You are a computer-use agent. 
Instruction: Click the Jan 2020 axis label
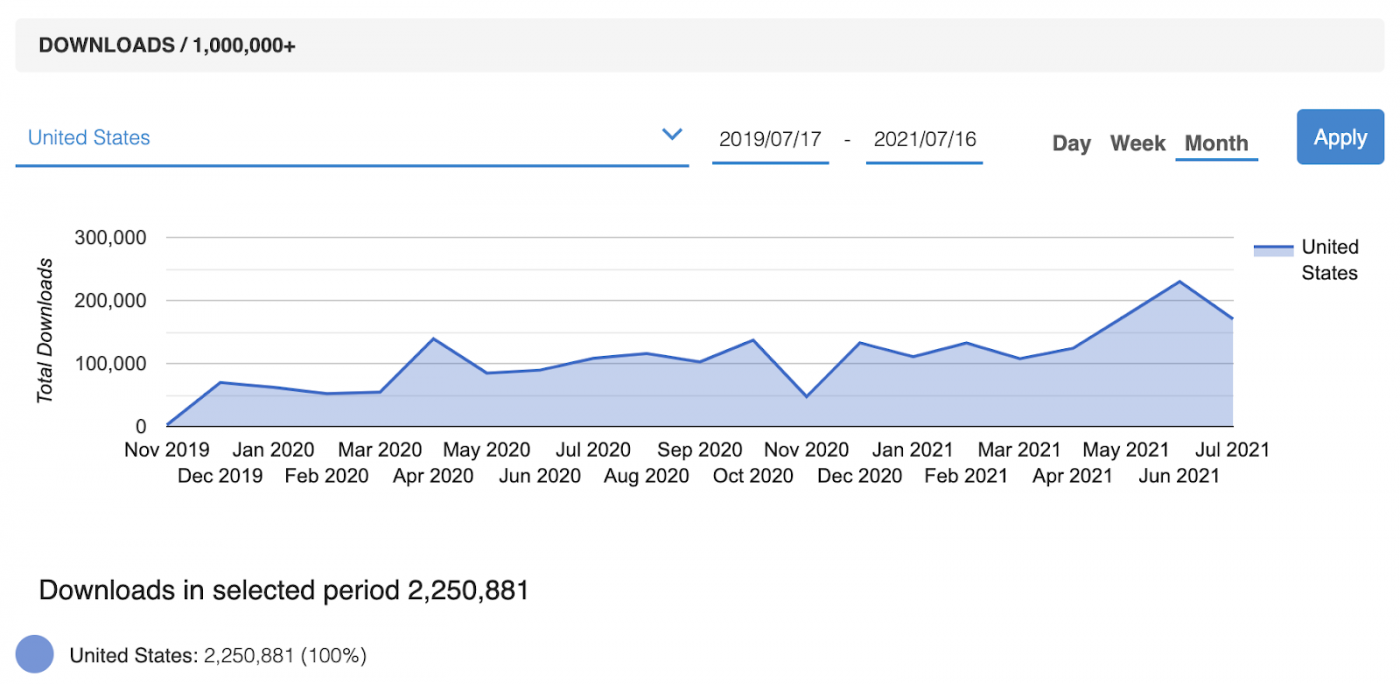coord(273,450)
